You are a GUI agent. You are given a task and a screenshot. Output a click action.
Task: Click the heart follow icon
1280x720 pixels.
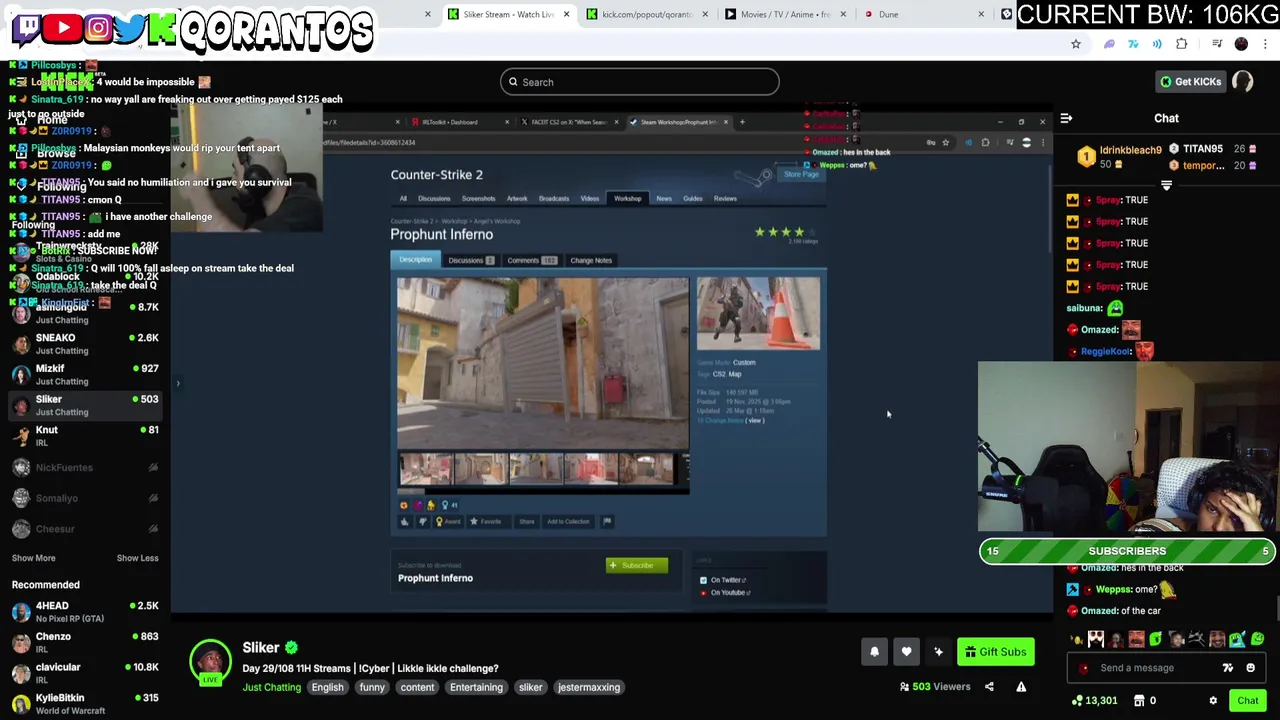(906, 652)
